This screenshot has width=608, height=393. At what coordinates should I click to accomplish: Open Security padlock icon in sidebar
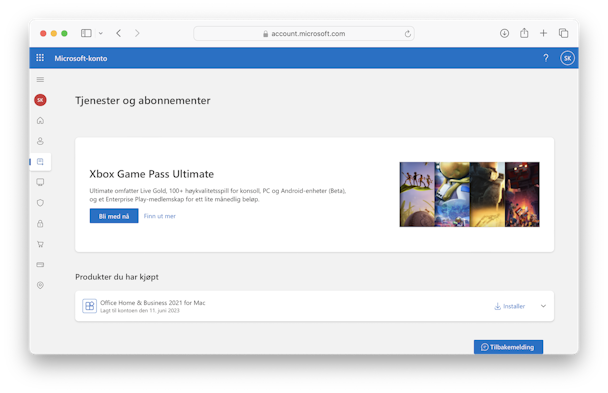[40, 224]
